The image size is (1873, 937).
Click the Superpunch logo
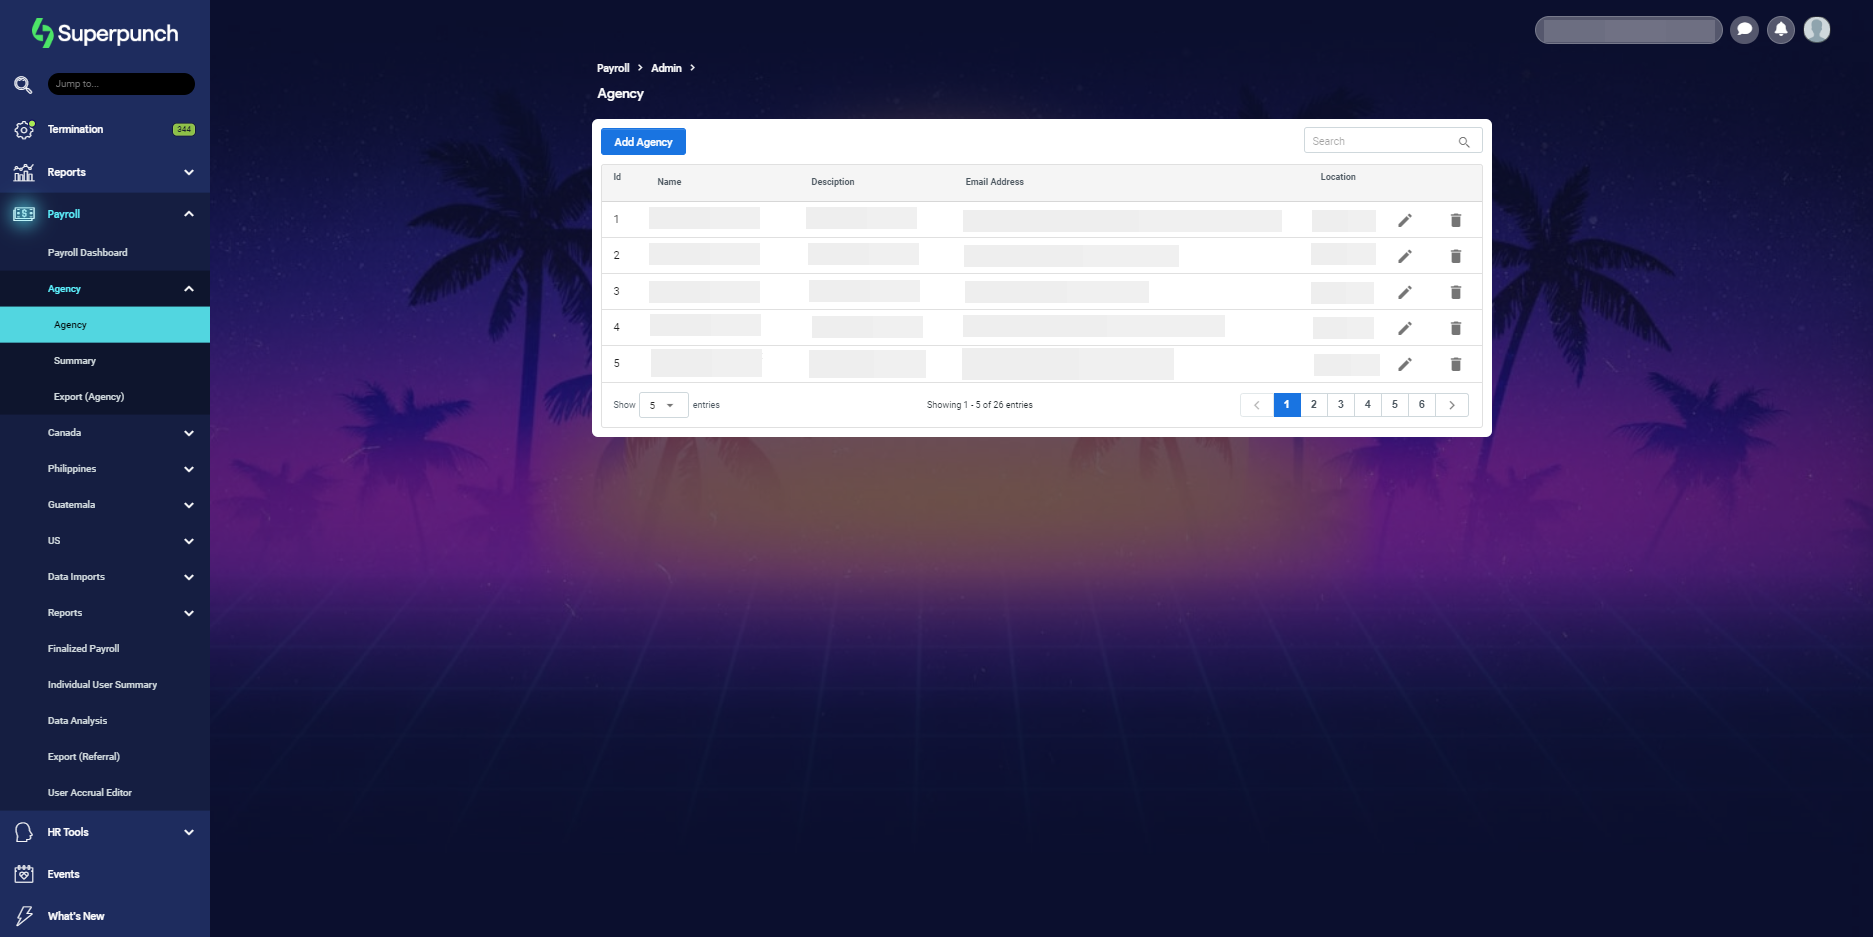tap(105, 33)
